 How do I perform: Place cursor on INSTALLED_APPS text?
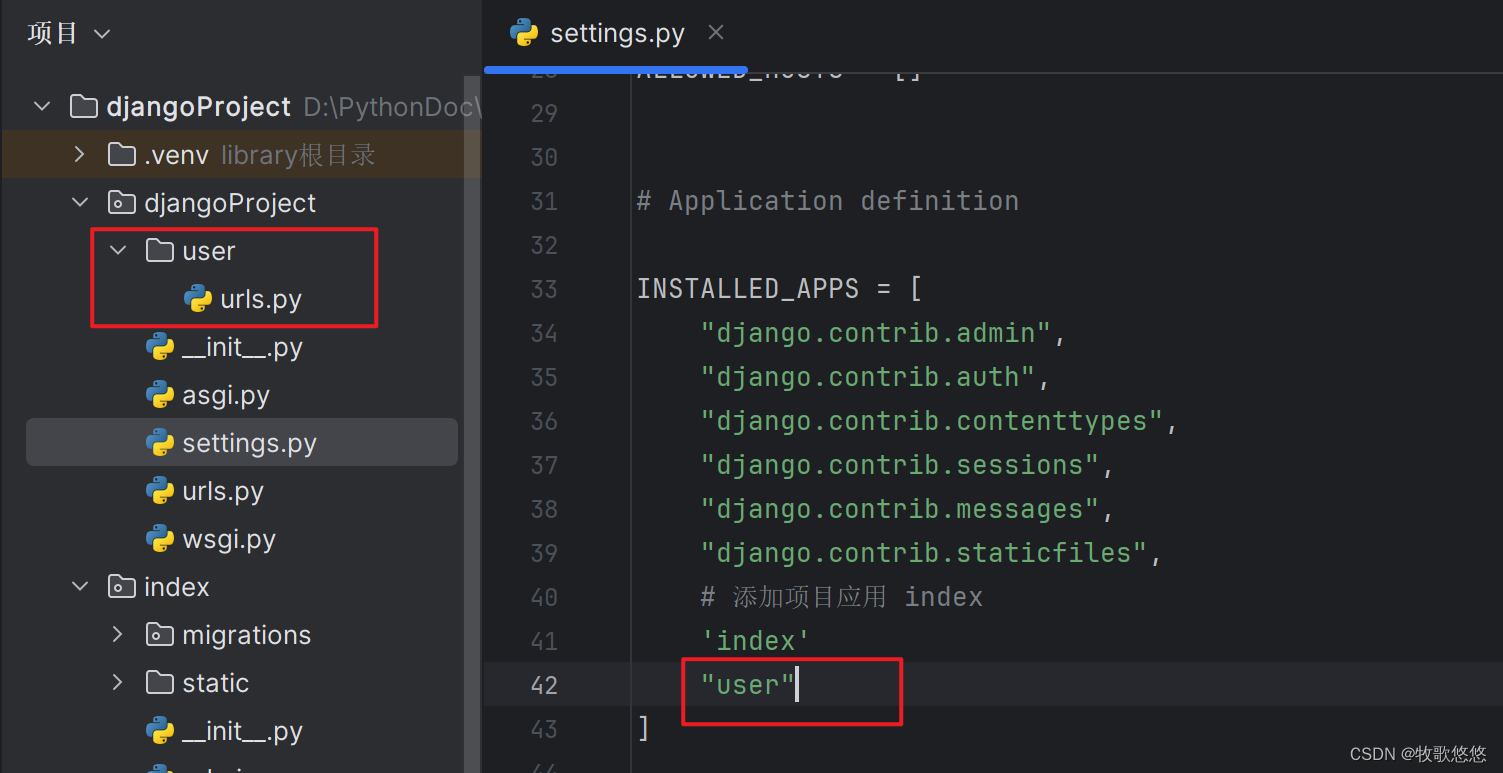748,289
